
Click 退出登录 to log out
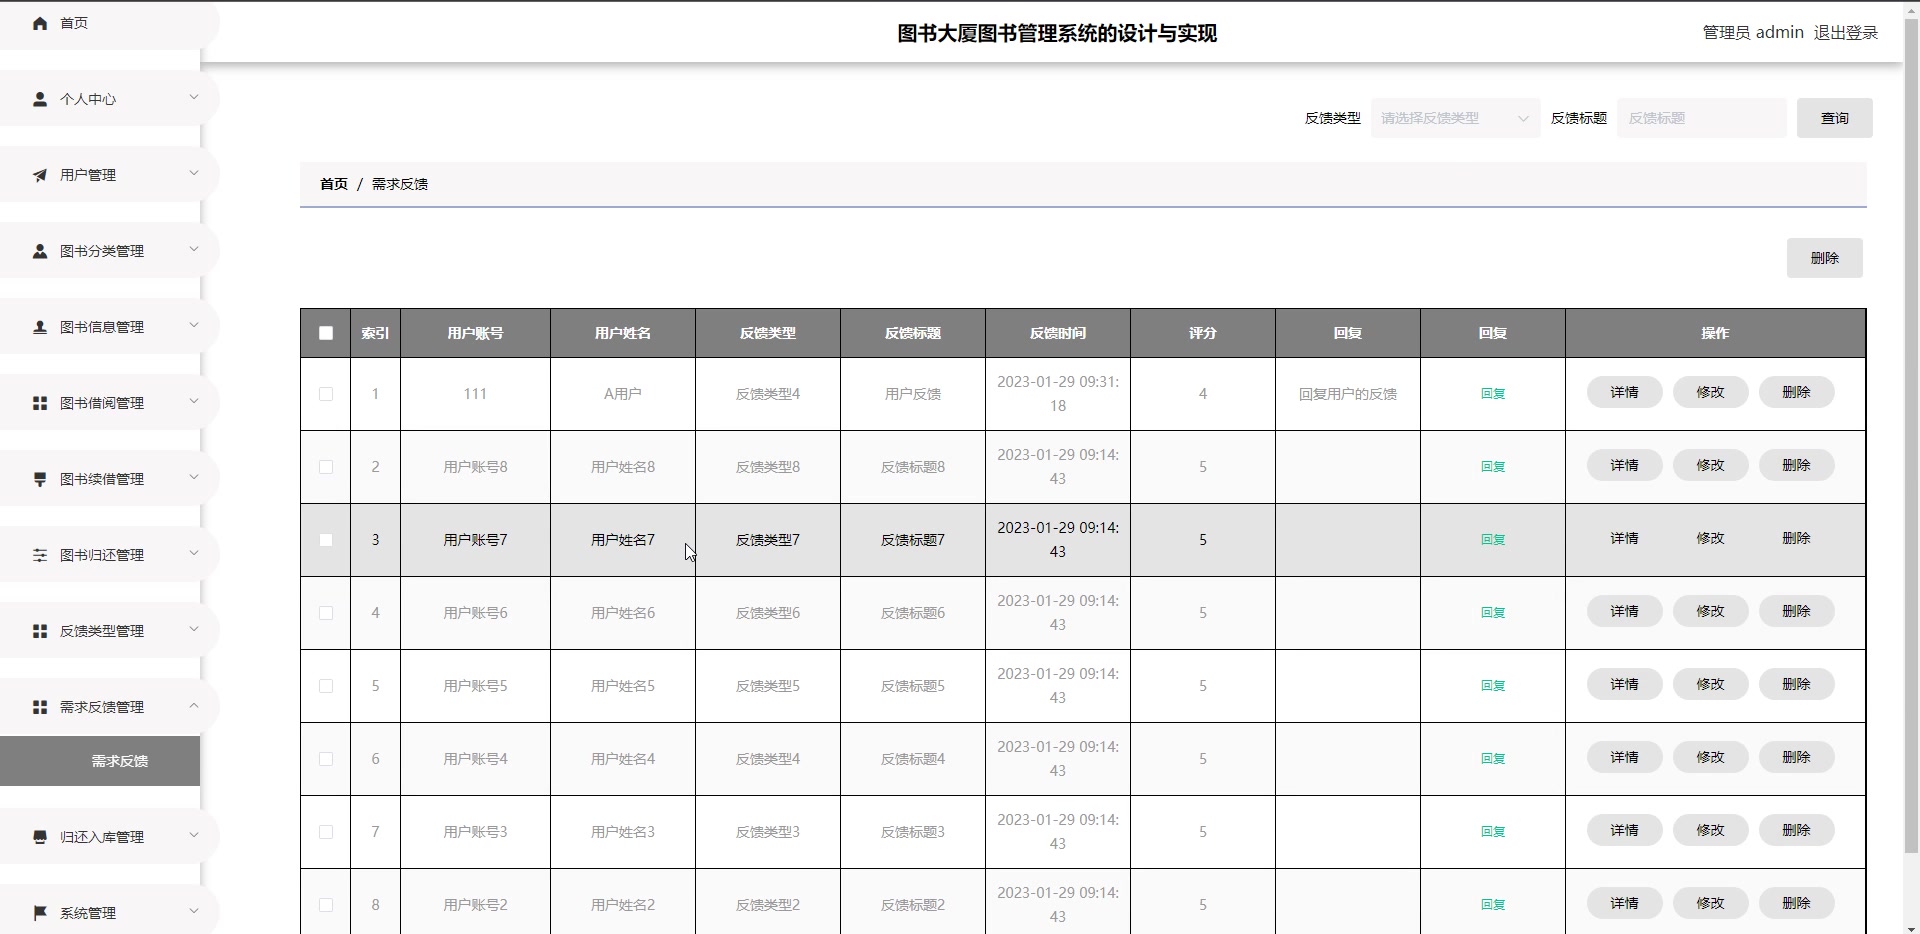tap(1845, 31)
